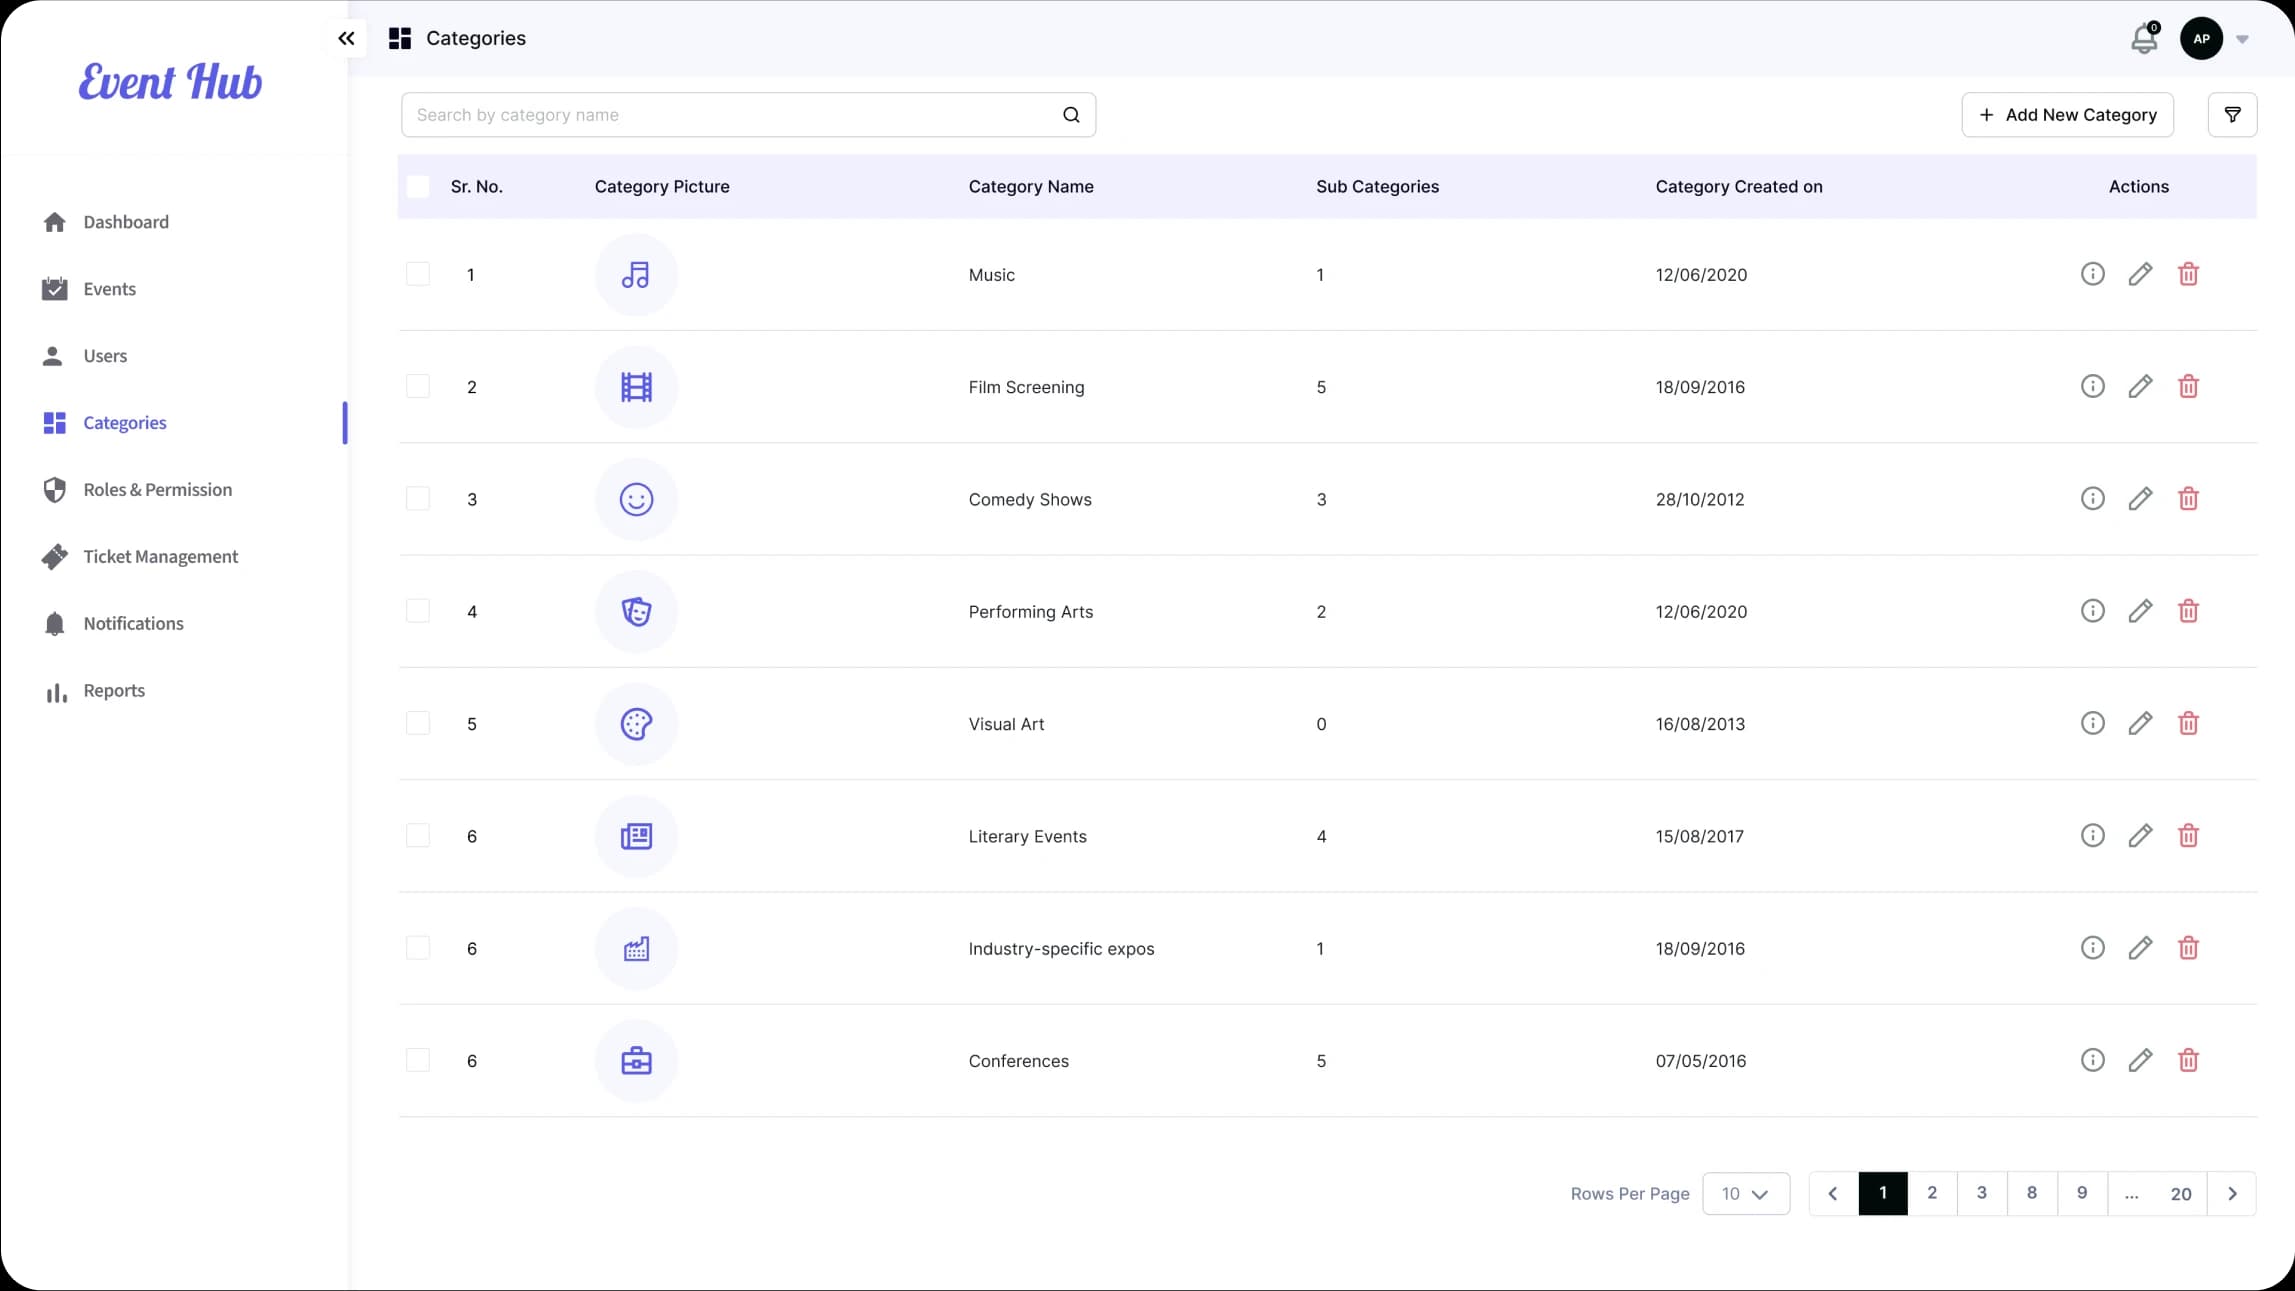Click the Literary Events delete trash icon
This screenshot has height=1291, width=2295.
point(2188,835)
